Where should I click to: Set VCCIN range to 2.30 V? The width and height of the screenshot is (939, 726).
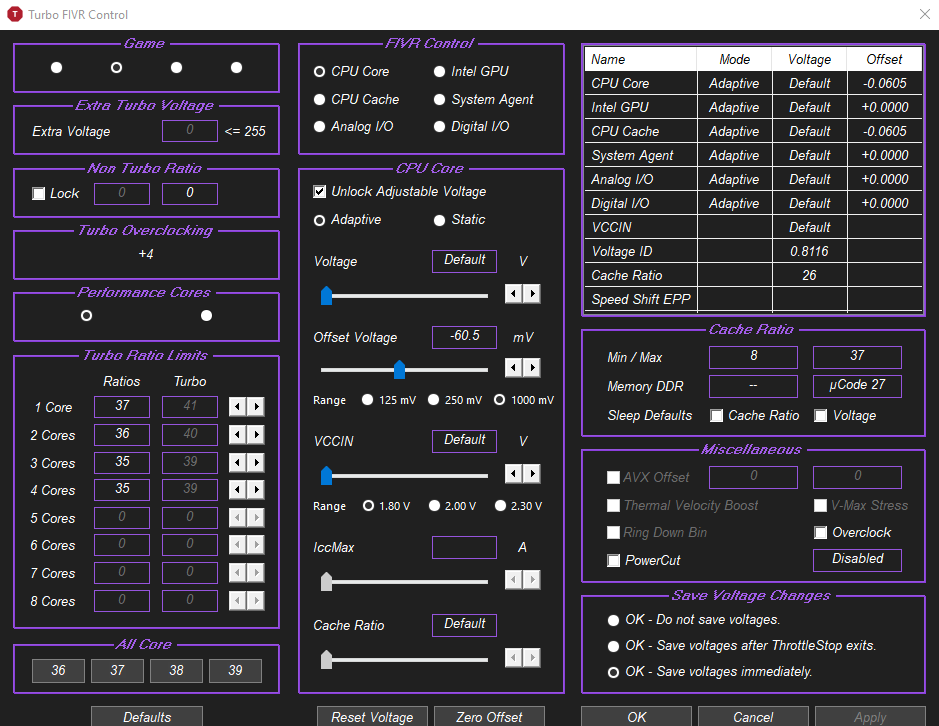point(500,506)
